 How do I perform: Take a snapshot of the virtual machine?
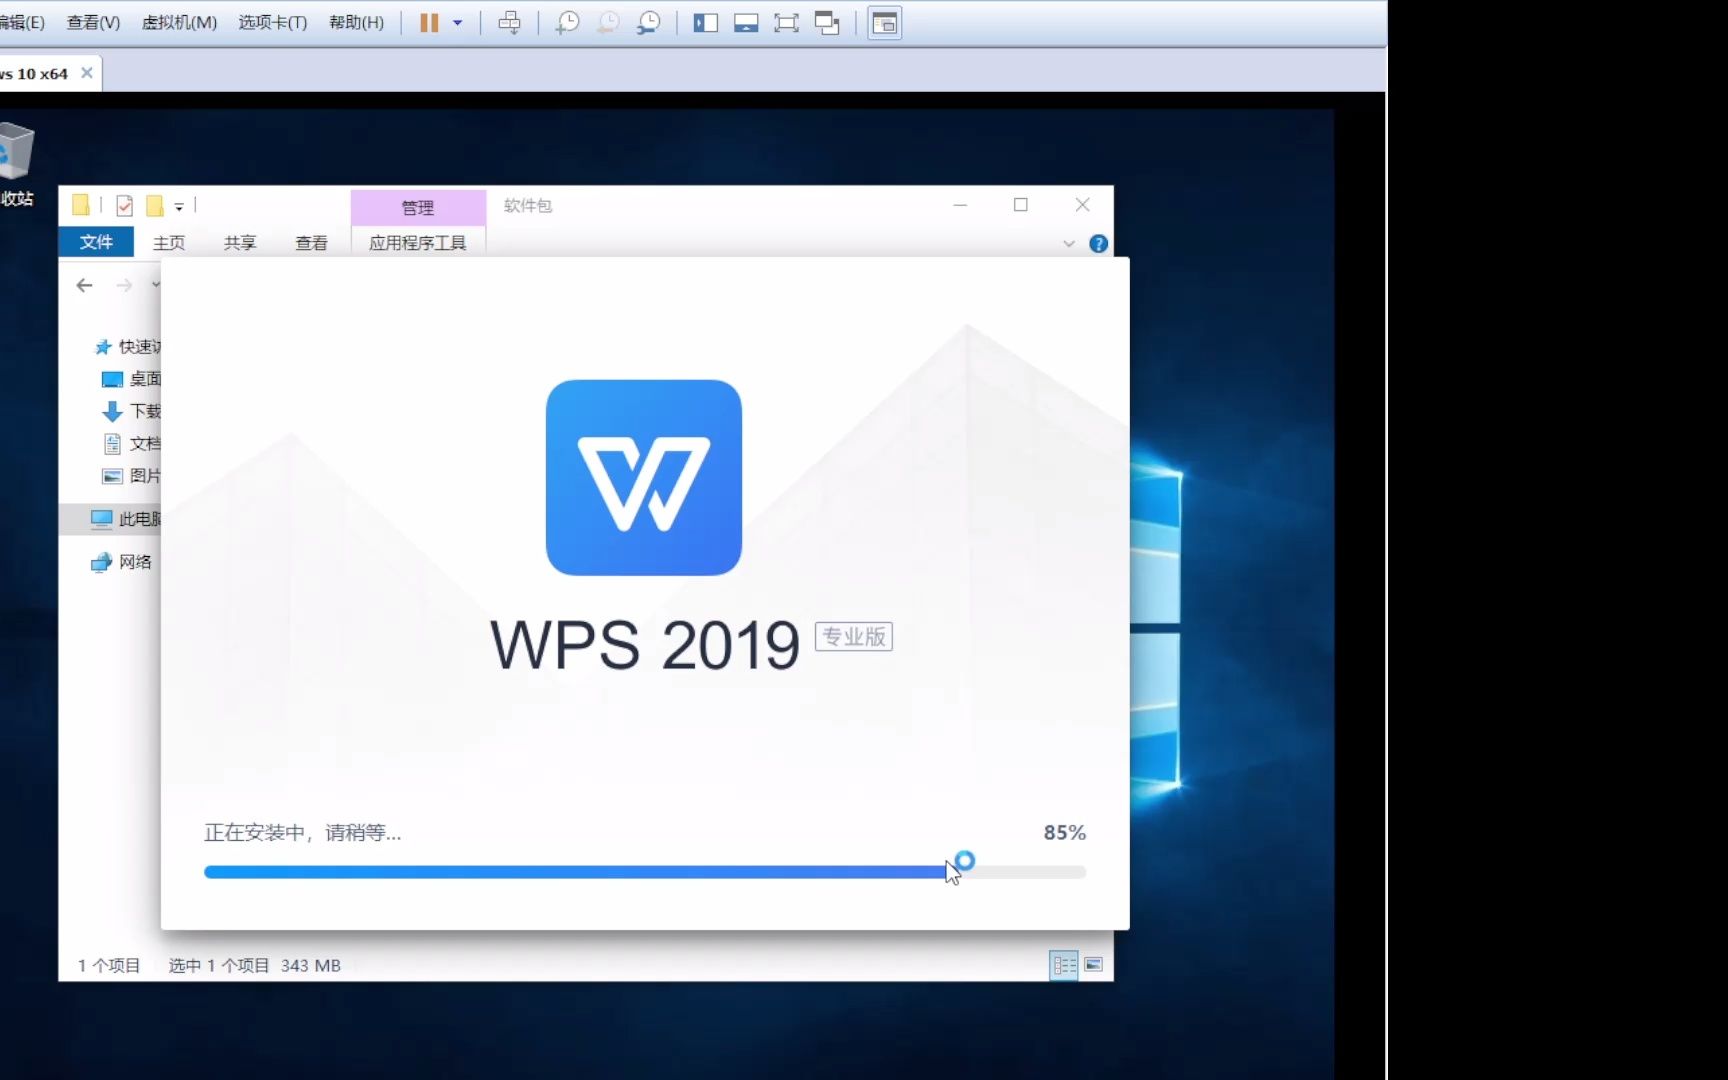[567, 22]
